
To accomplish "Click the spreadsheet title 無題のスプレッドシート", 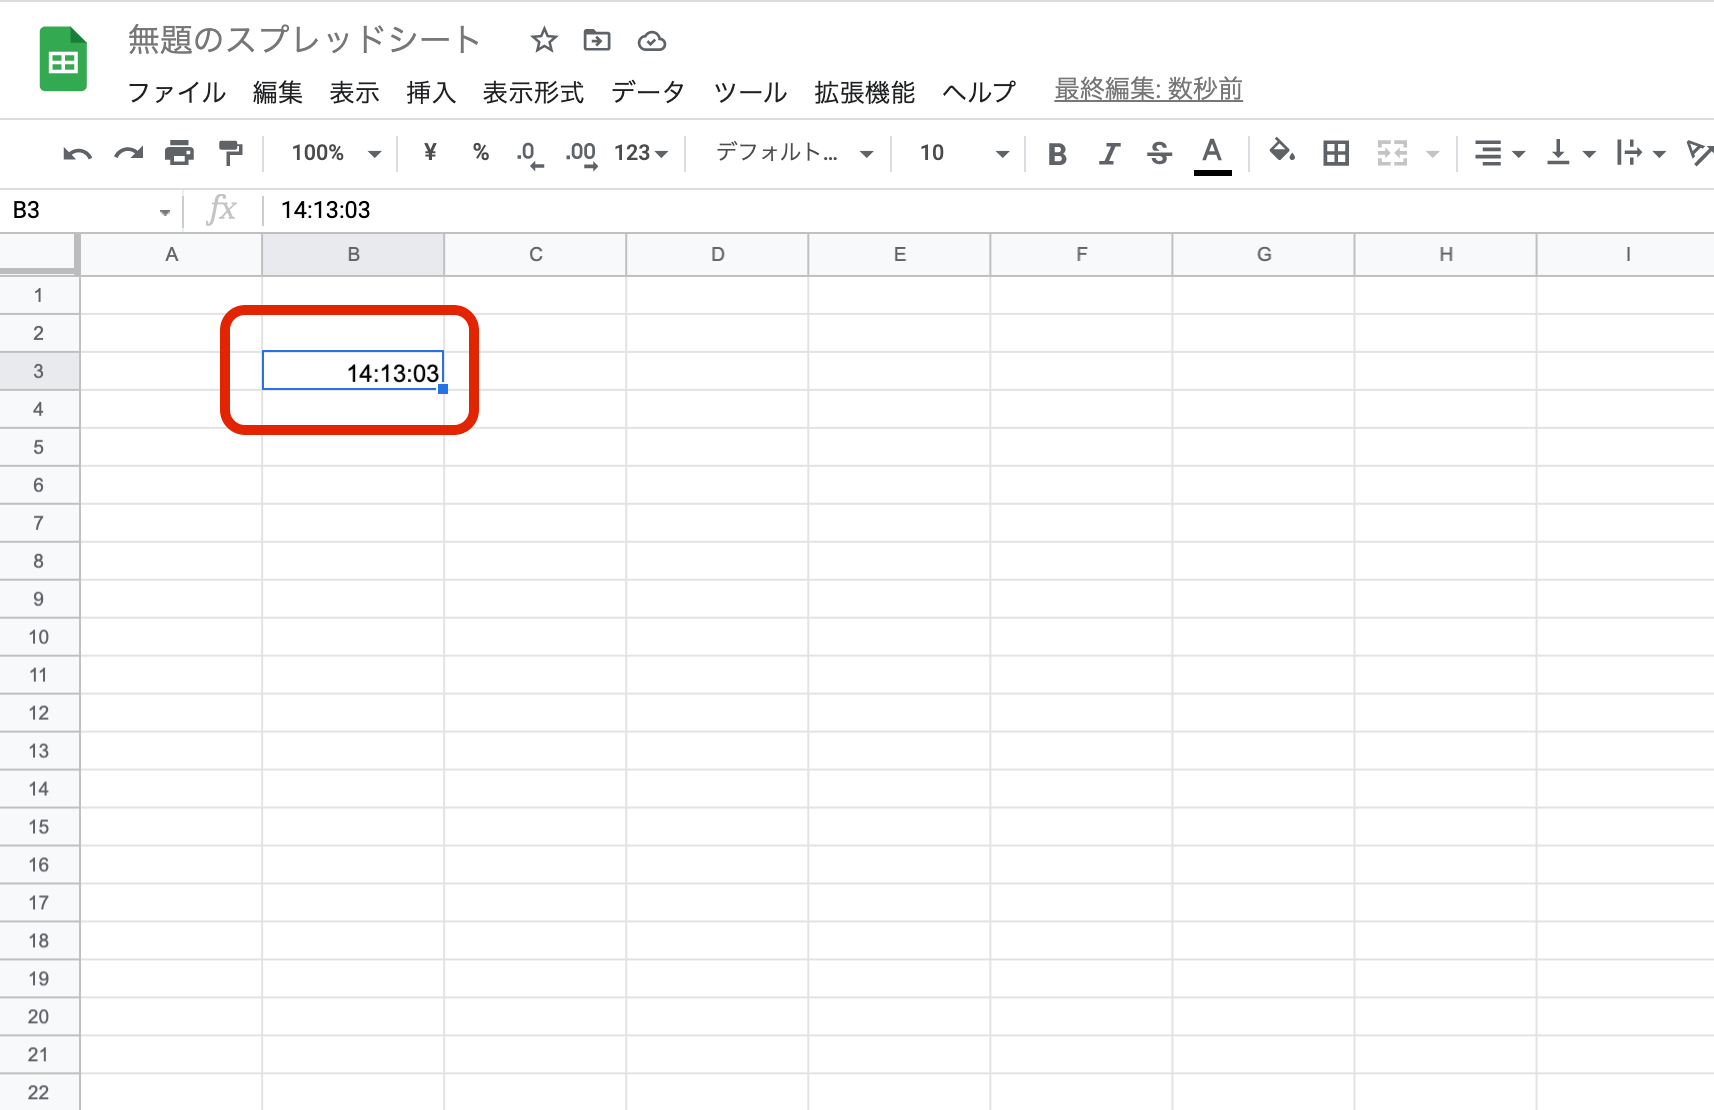I will click(x=304, y=40).
